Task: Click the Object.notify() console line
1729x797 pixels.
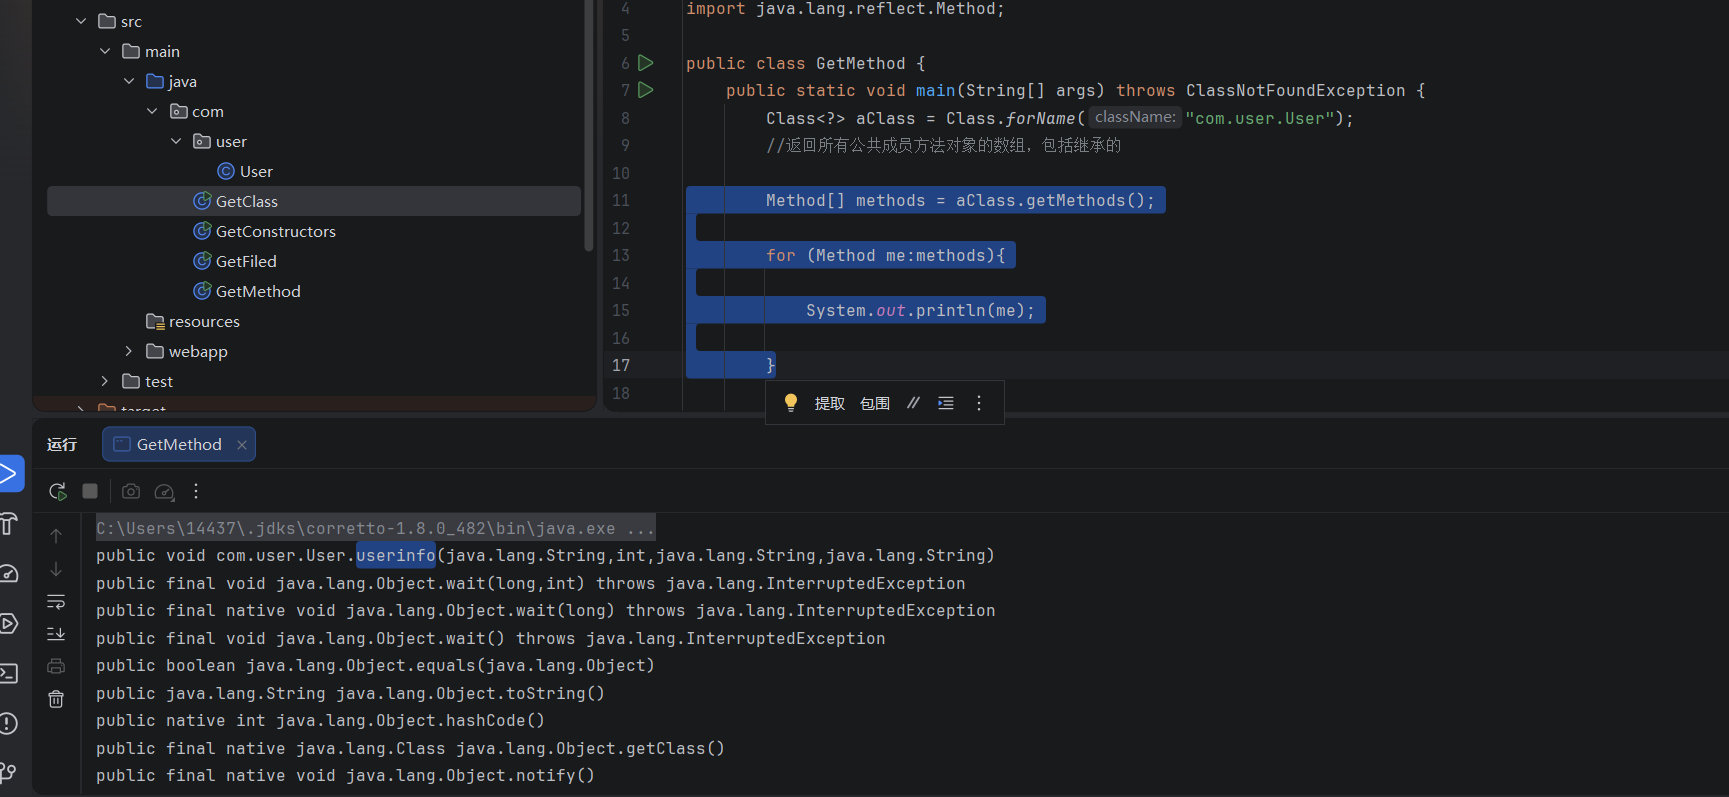Action: (345, 775)
